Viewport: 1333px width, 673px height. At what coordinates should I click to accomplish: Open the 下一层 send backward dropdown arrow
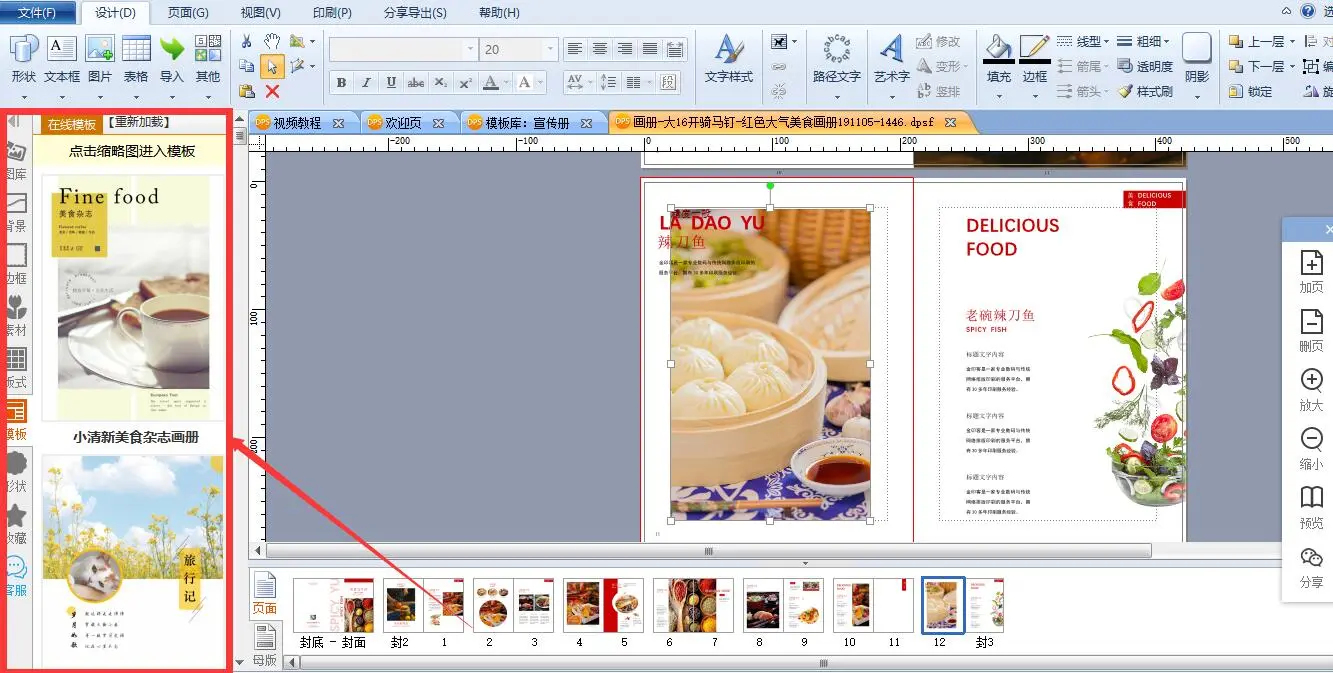click(x=1292, y=66)
